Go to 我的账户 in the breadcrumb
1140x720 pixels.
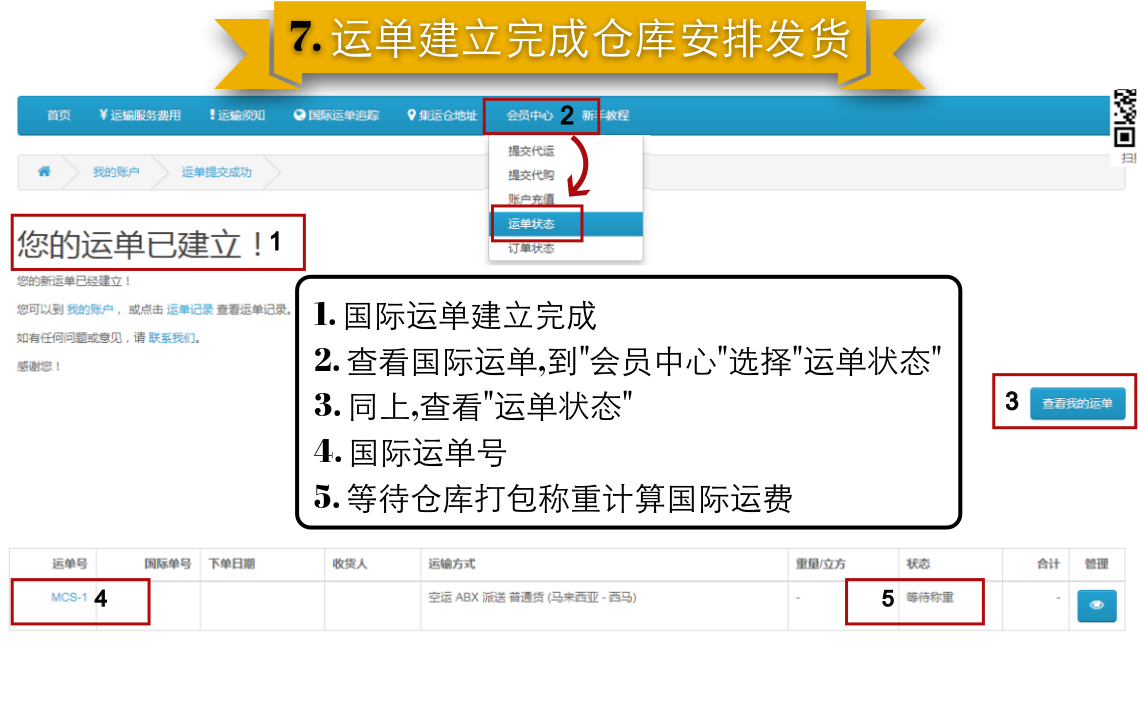[x=116, y=172]
